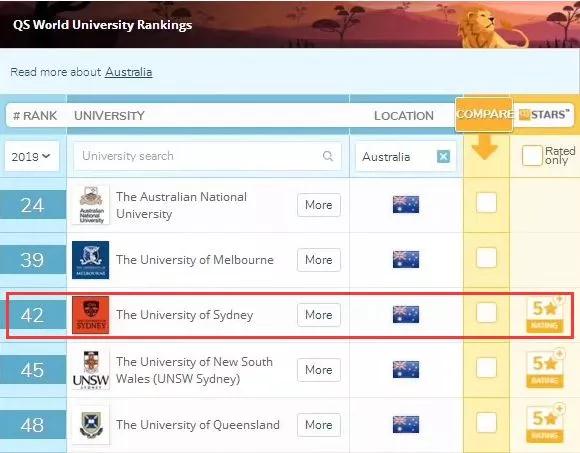Open the UNSW 5-star rating badge
The width and height of the screenshot is (580, 453).
coord(544,369)
